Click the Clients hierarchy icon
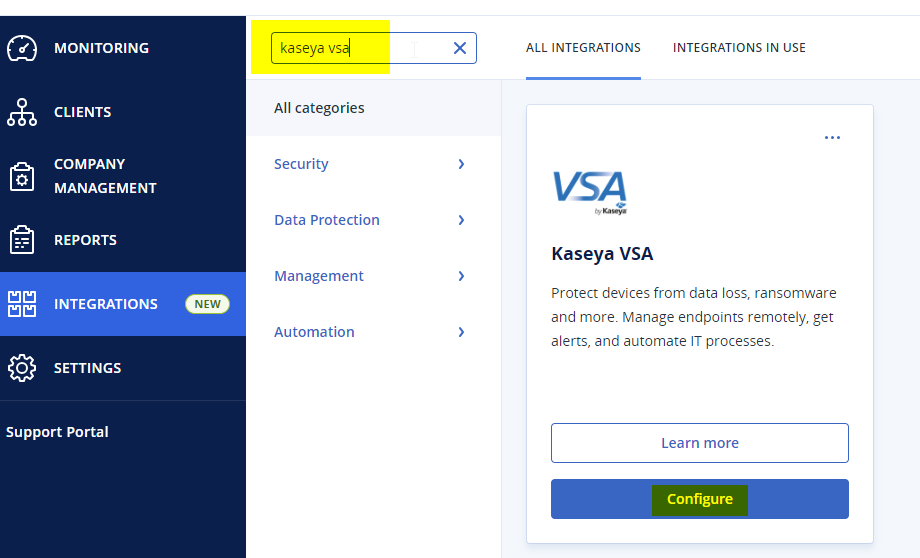Image resolution: width=920 pixels, height=558 pixels. (x=22, y=112)
